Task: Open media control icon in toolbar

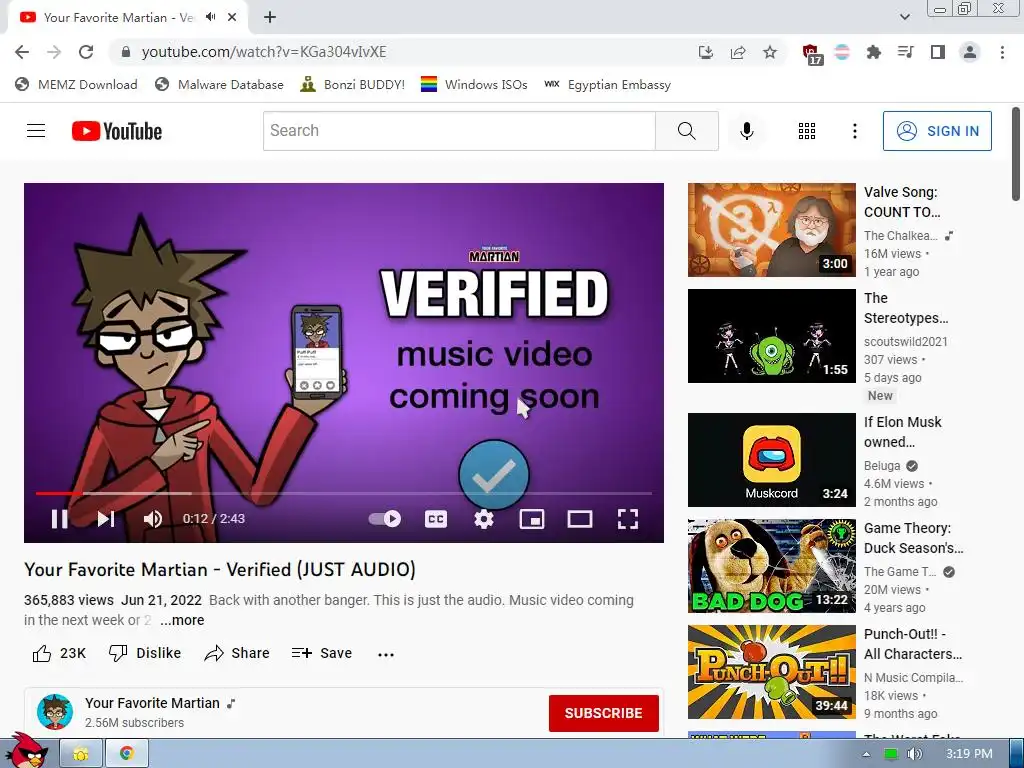Action: pyautogui.click(x=905, y=52)
